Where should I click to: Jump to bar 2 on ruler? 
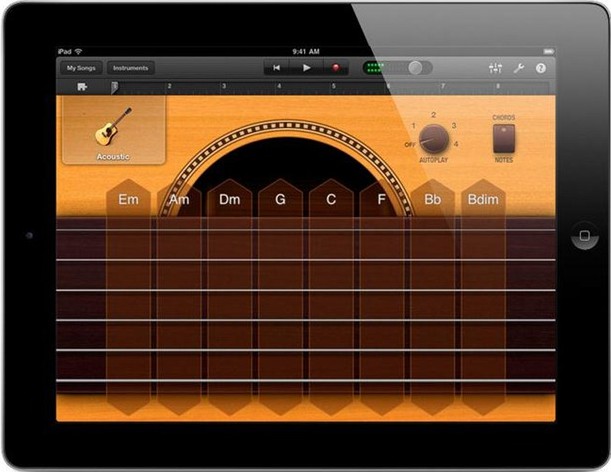point(169,86)
